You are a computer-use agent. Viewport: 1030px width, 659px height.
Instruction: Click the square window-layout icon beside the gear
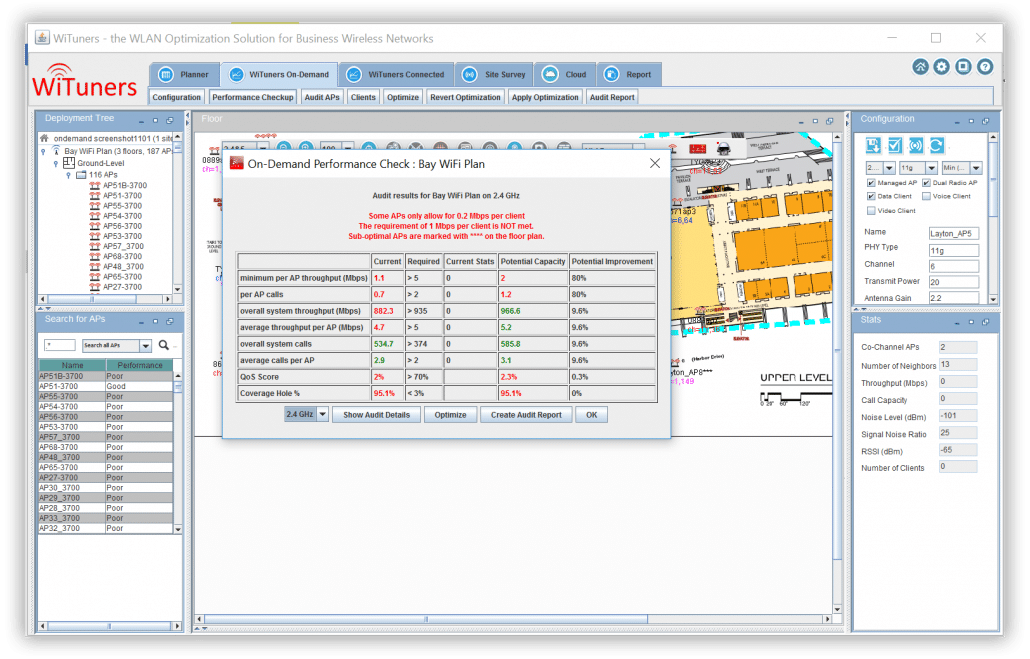(963, 67)
